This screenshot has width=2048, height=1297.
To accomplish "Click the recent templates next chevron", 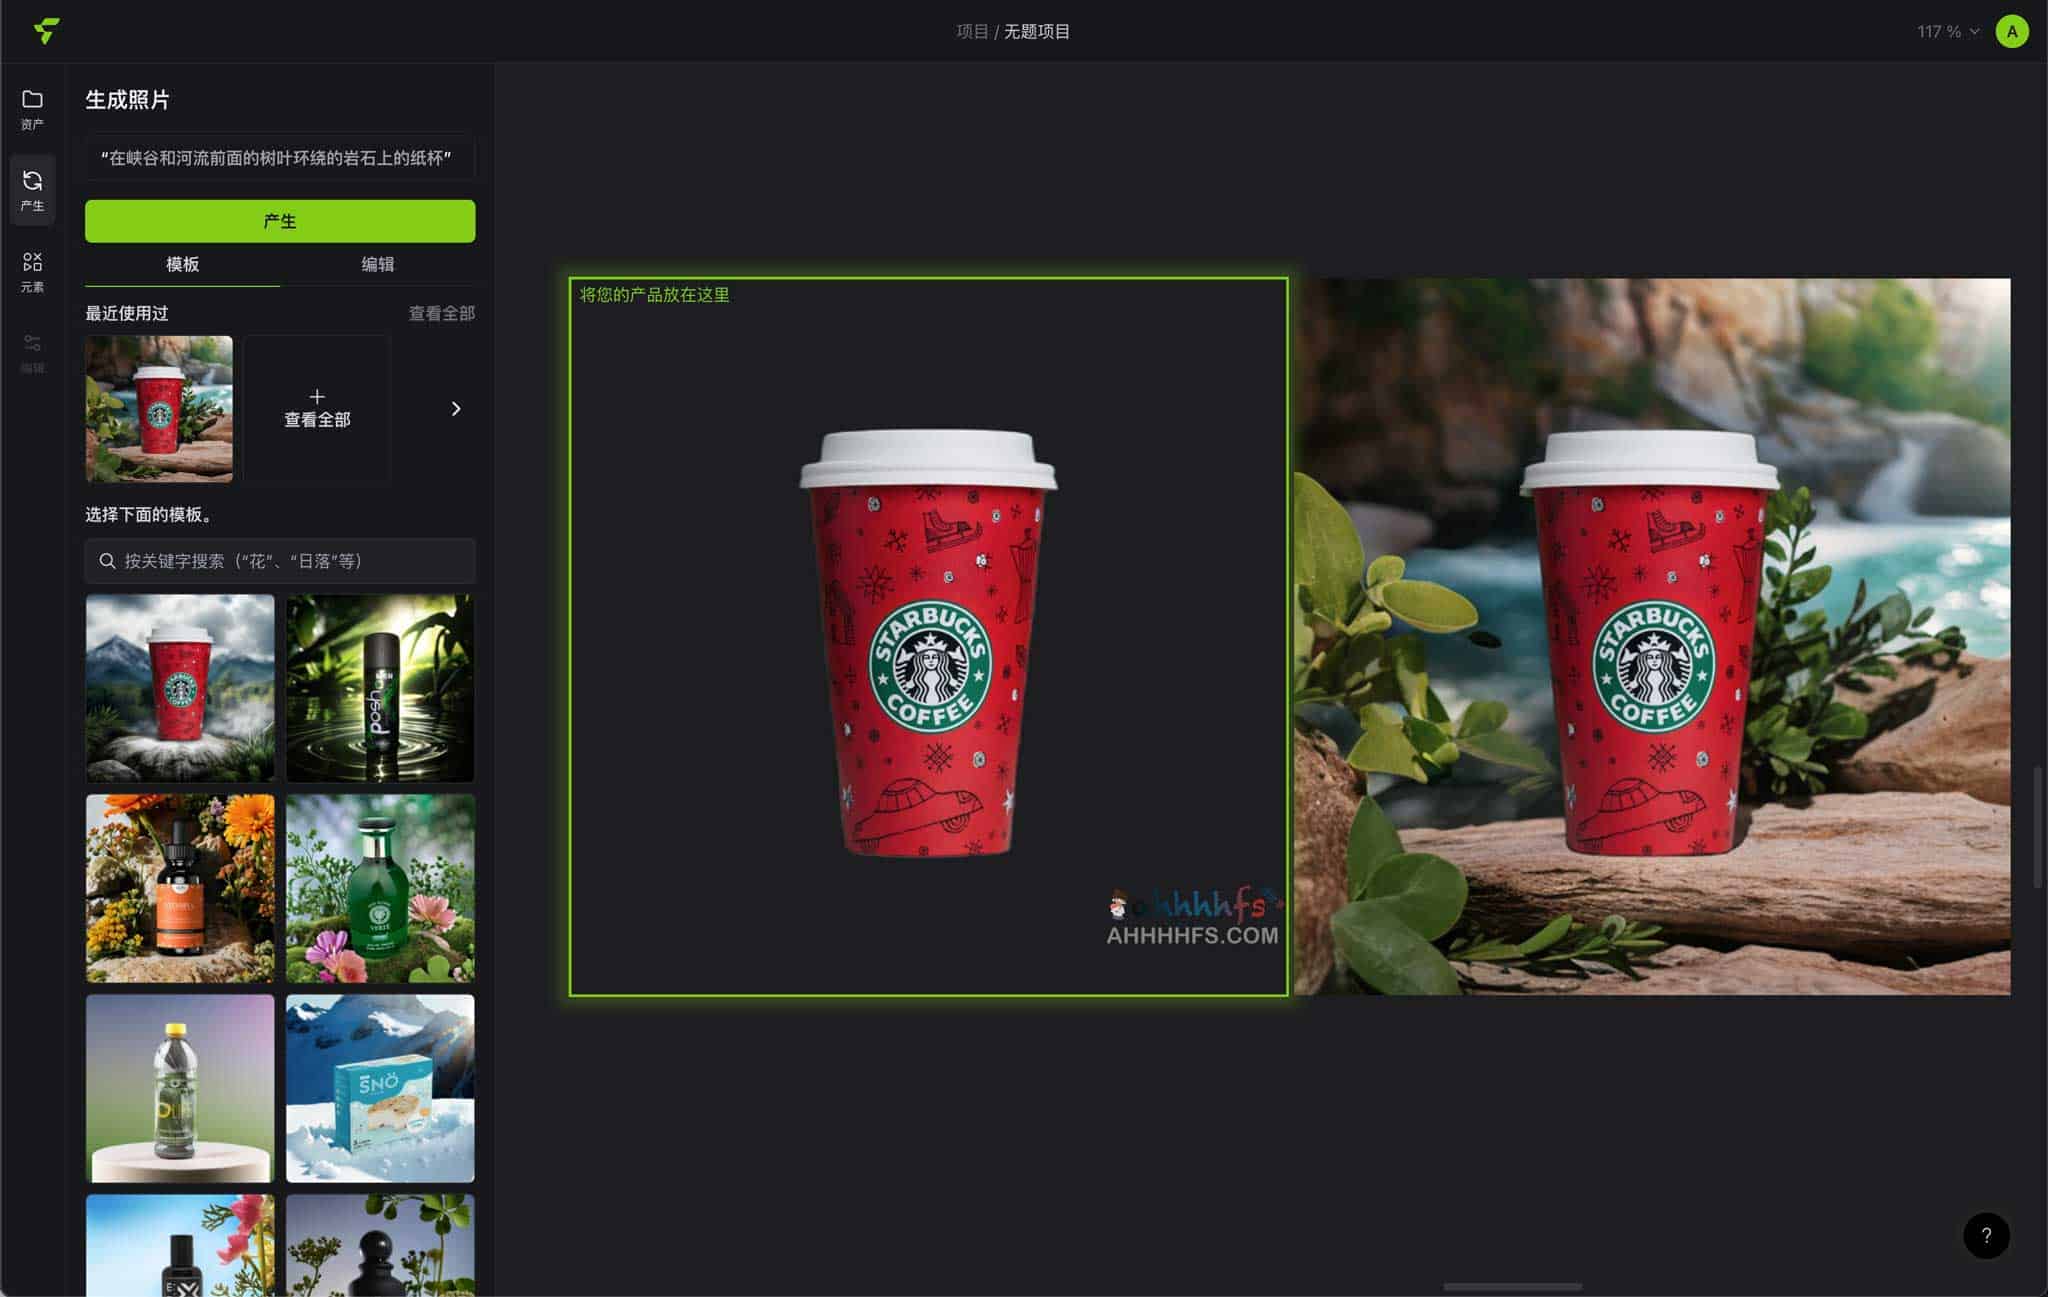I will click(456, 408).
